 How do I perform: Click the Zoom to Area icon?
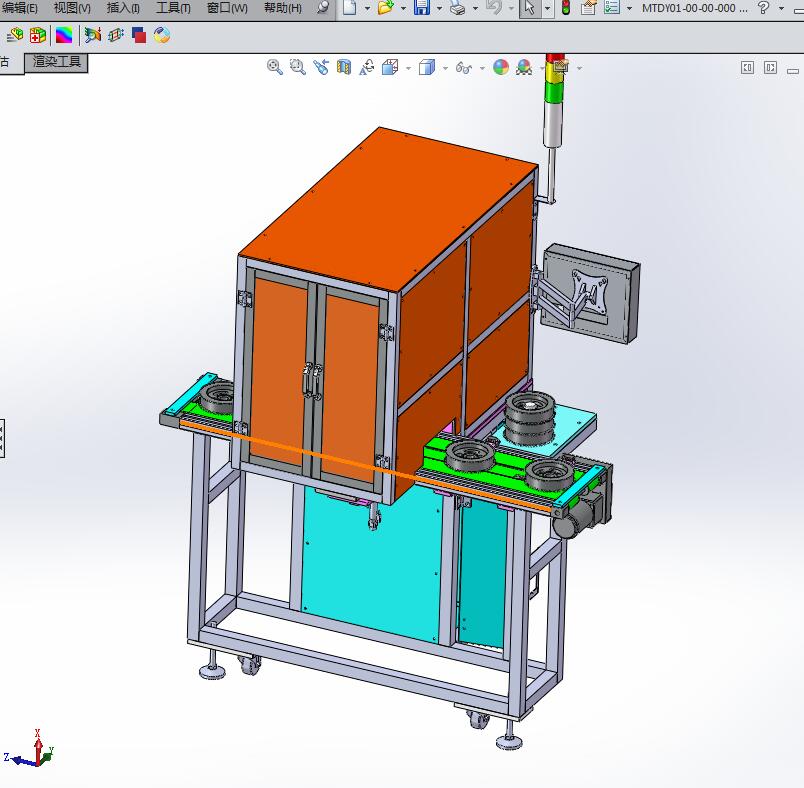coord(298,67)
